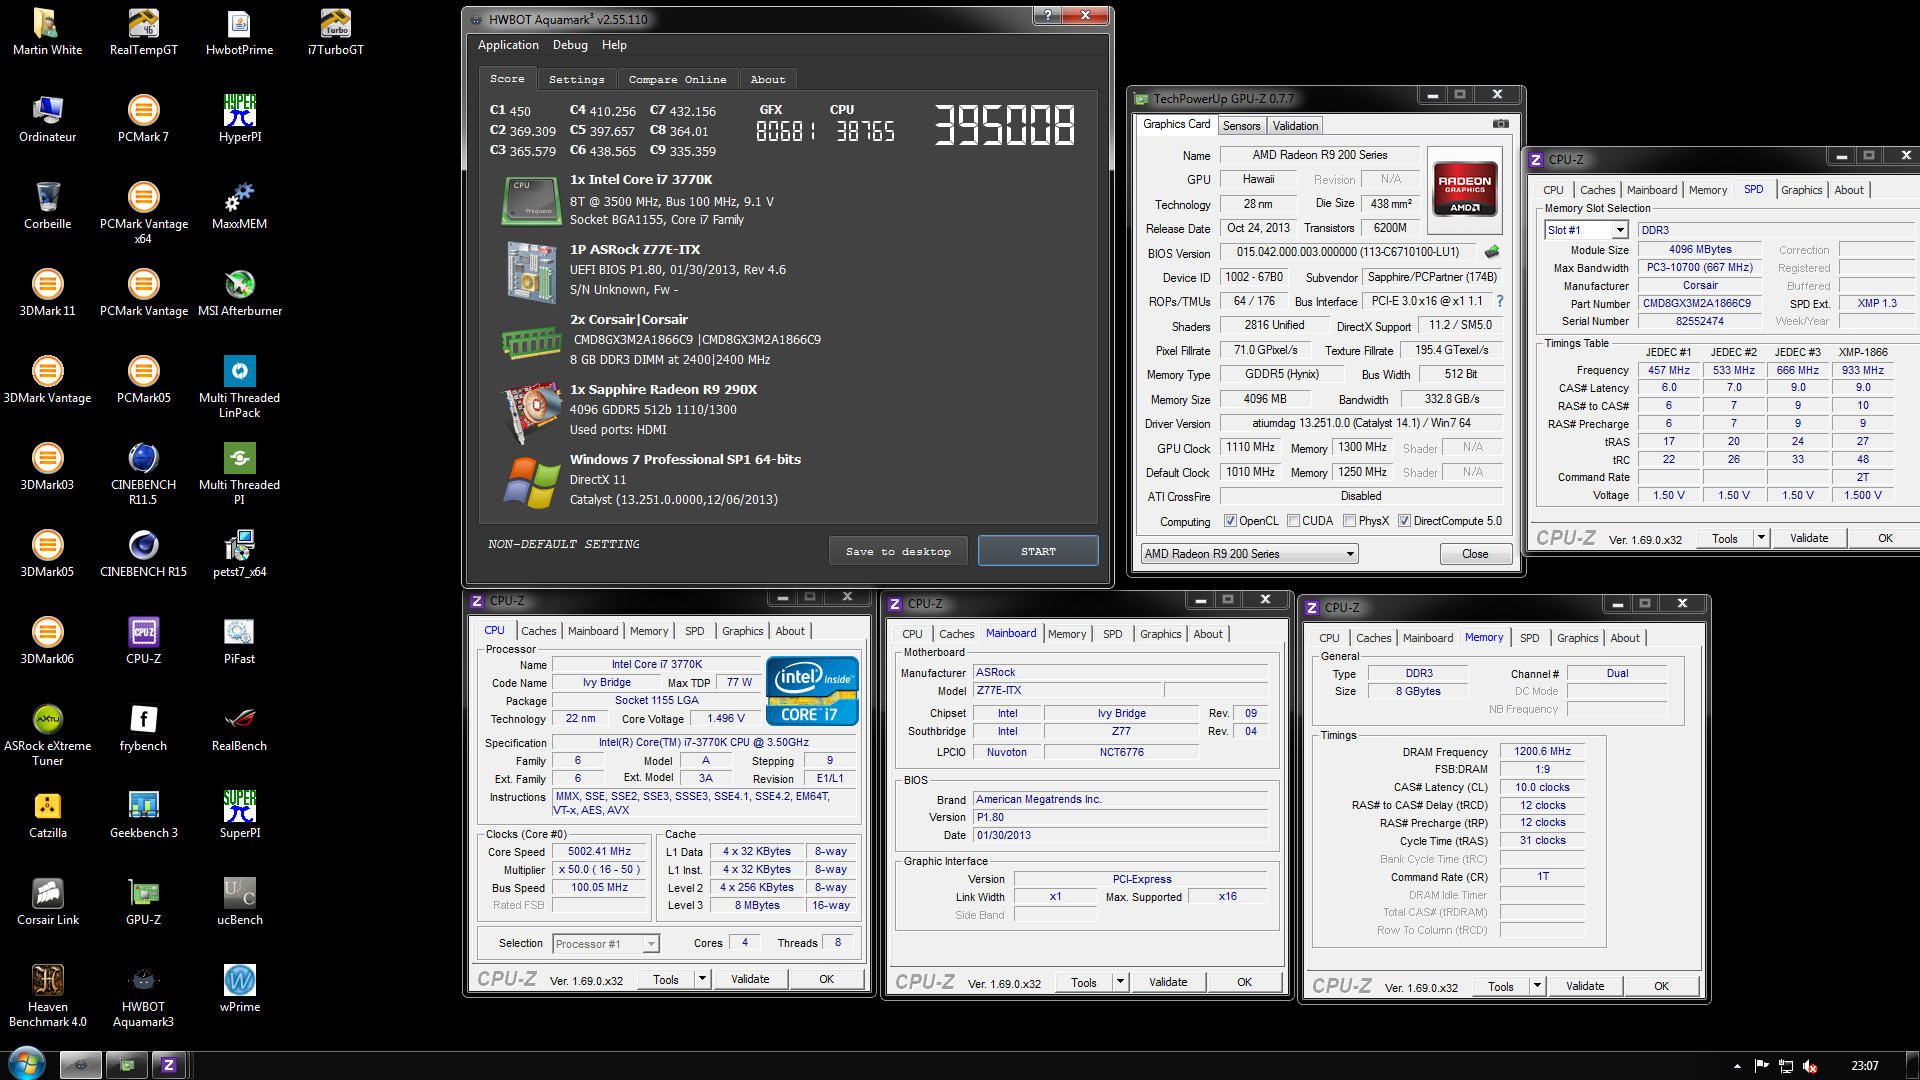The width and height of the screenshot is (1920, 1080).
Task: Open Processor #1 selection dropdown
Action: (x=606, y=944)
